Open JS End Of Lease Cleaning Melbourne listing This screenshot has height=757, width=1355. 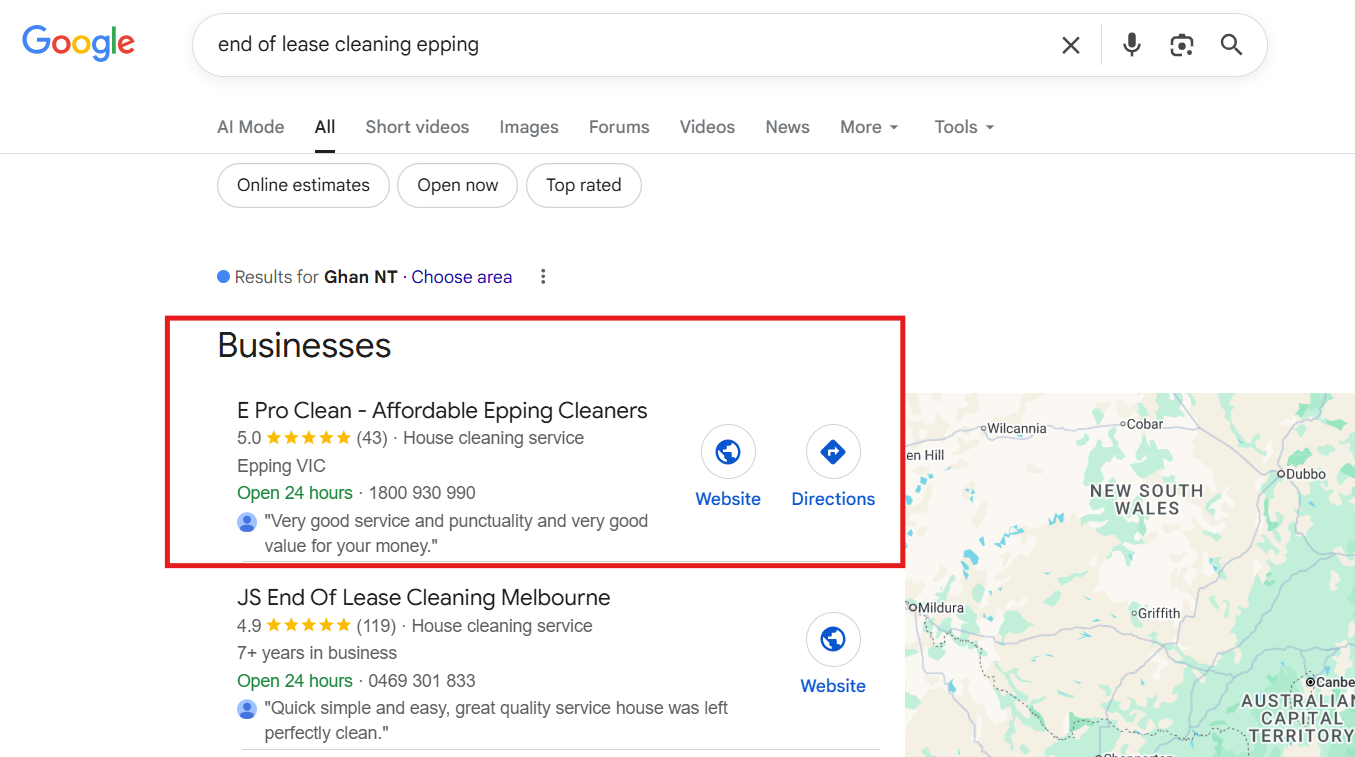point(423,598)
